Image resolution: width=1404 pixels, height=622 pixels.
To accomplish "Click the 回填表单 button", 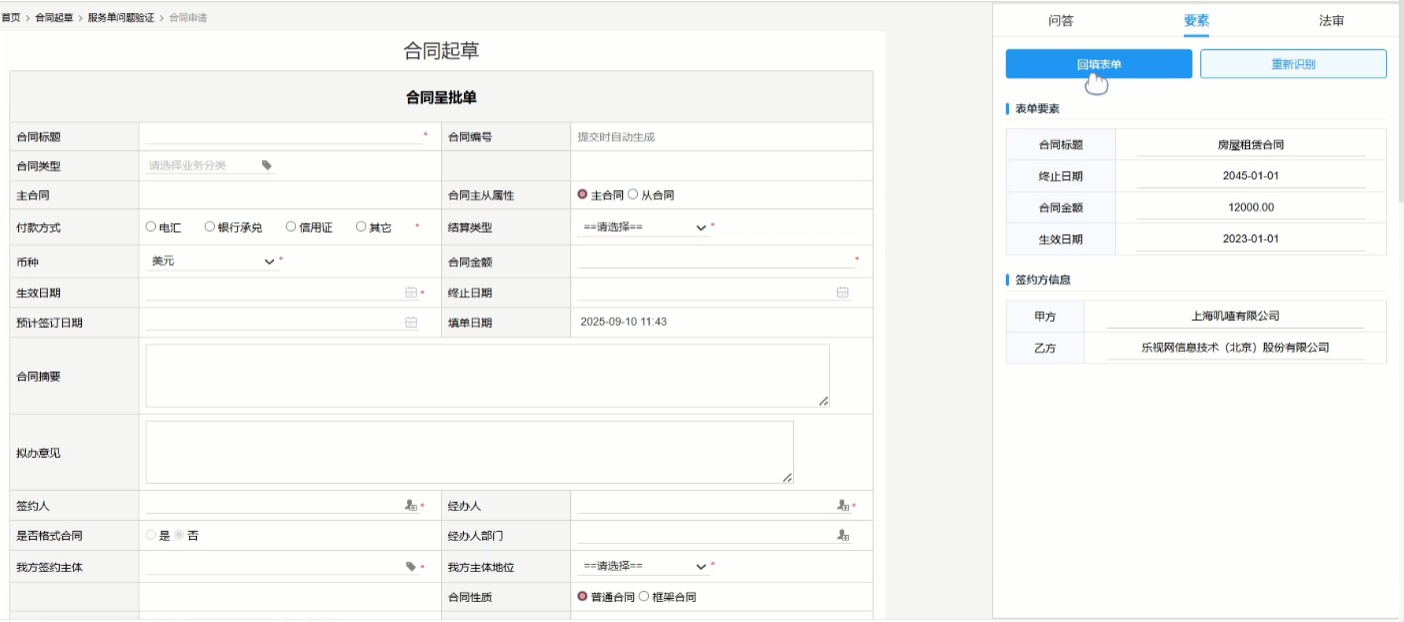I will pyautogui.click(x=1099, y=64).
